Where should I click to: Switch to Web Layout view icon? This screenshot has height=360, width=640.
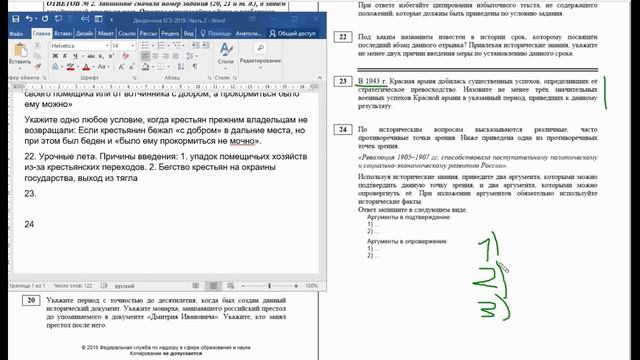click(x=231, y=286)
